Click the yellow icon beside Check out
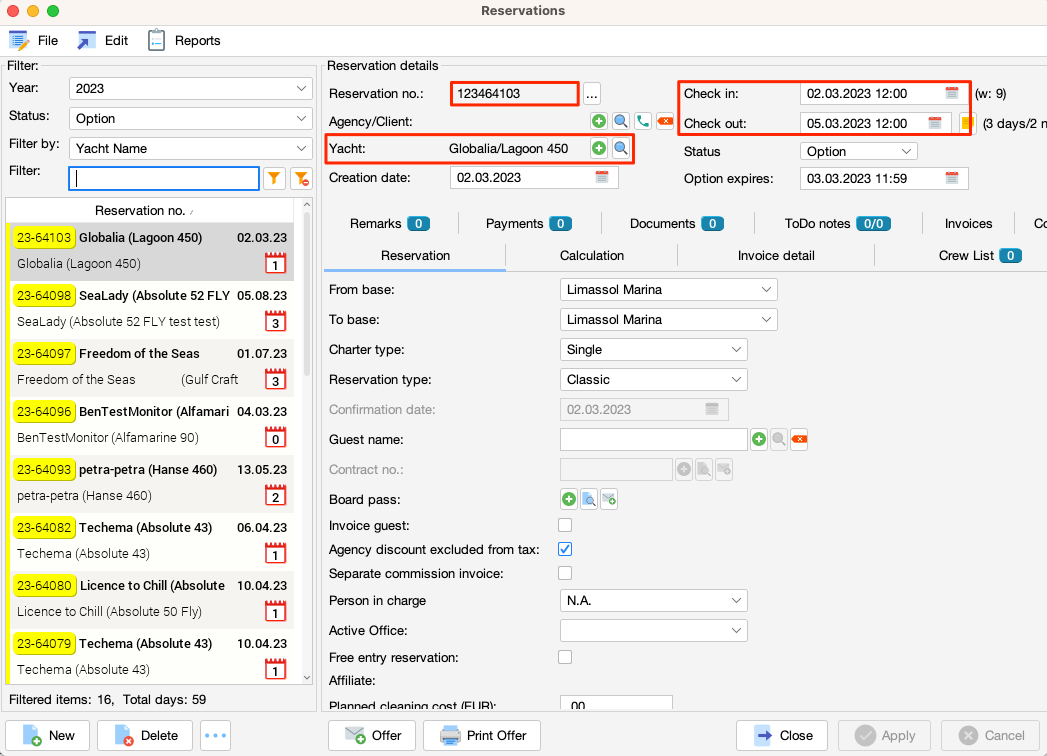The height and width of the screenshot is (756, 1047). pyautogui.click(x=967, y=123)
